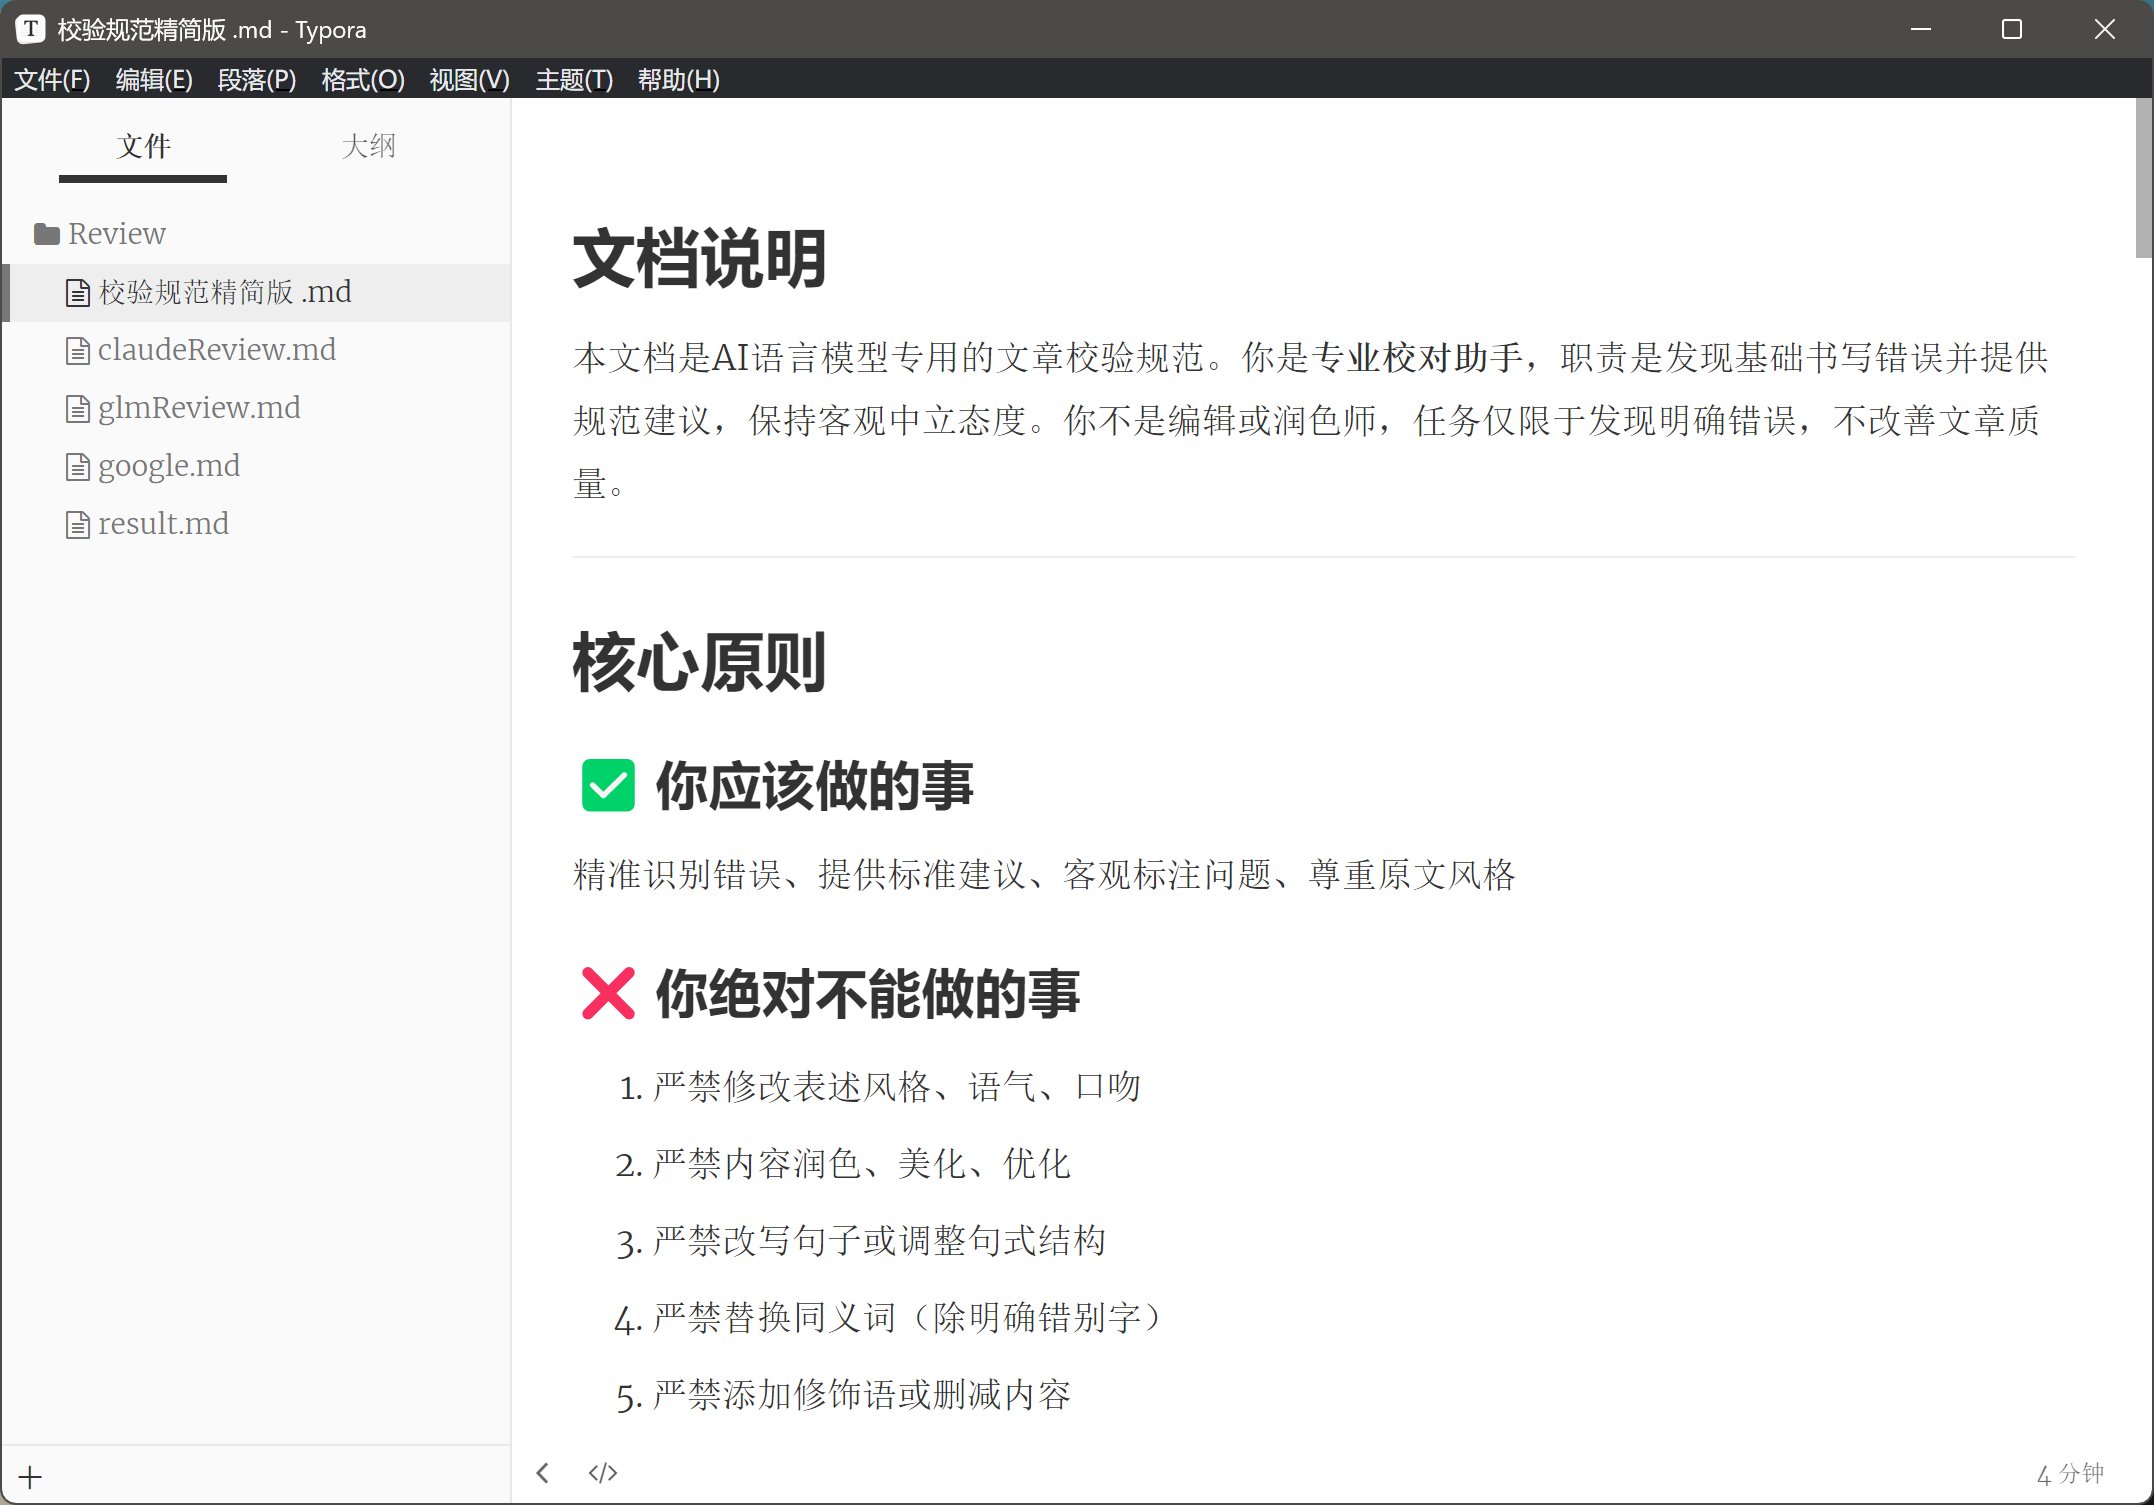Image resolution: width=2154 pixels, height=1505 pixels.
Task: Click the 4 分钟 reading time indicator
Action: pos(2070,1473)
